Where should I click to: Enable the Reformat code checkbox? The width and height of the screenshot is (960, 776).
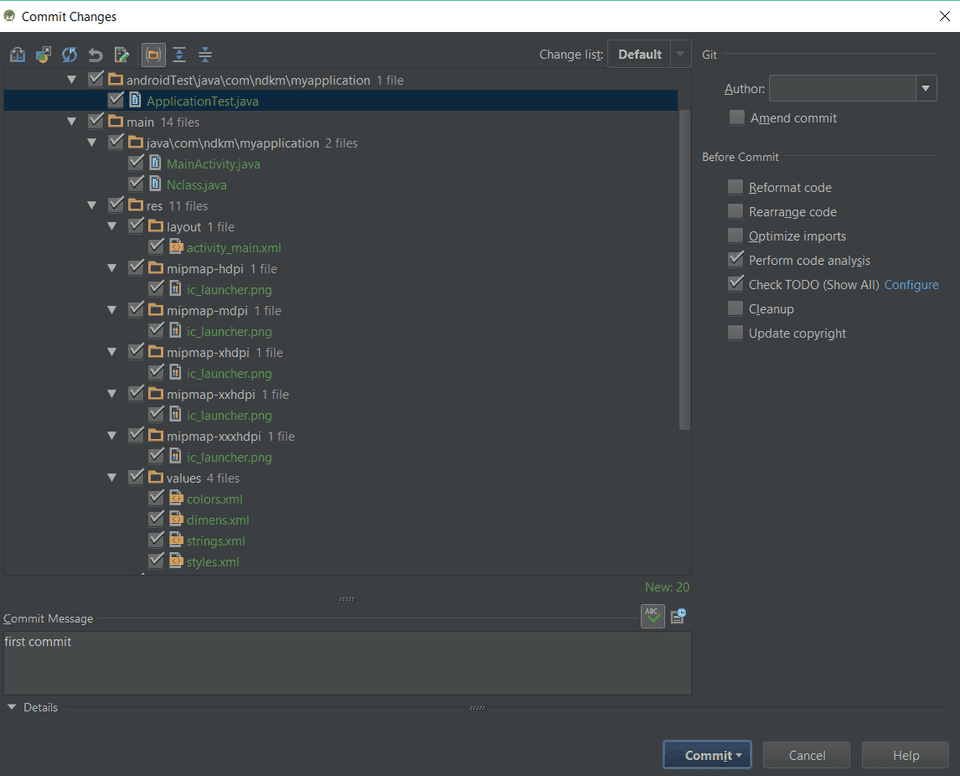pos(736,187)
